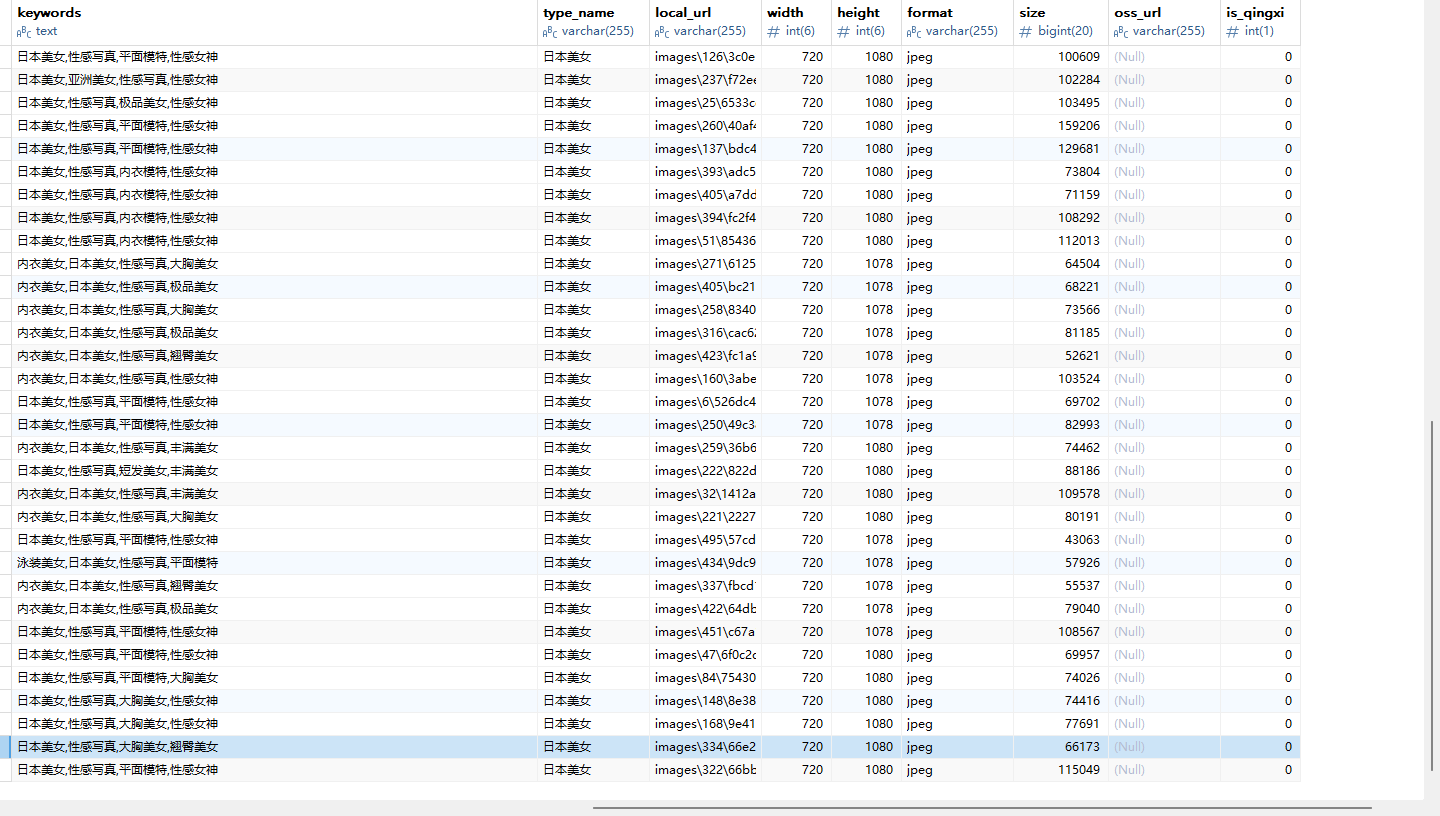1440x816 pixels.
Task: Select cell images\237\f72e in local_url
Action: click(x=706, y=80)
